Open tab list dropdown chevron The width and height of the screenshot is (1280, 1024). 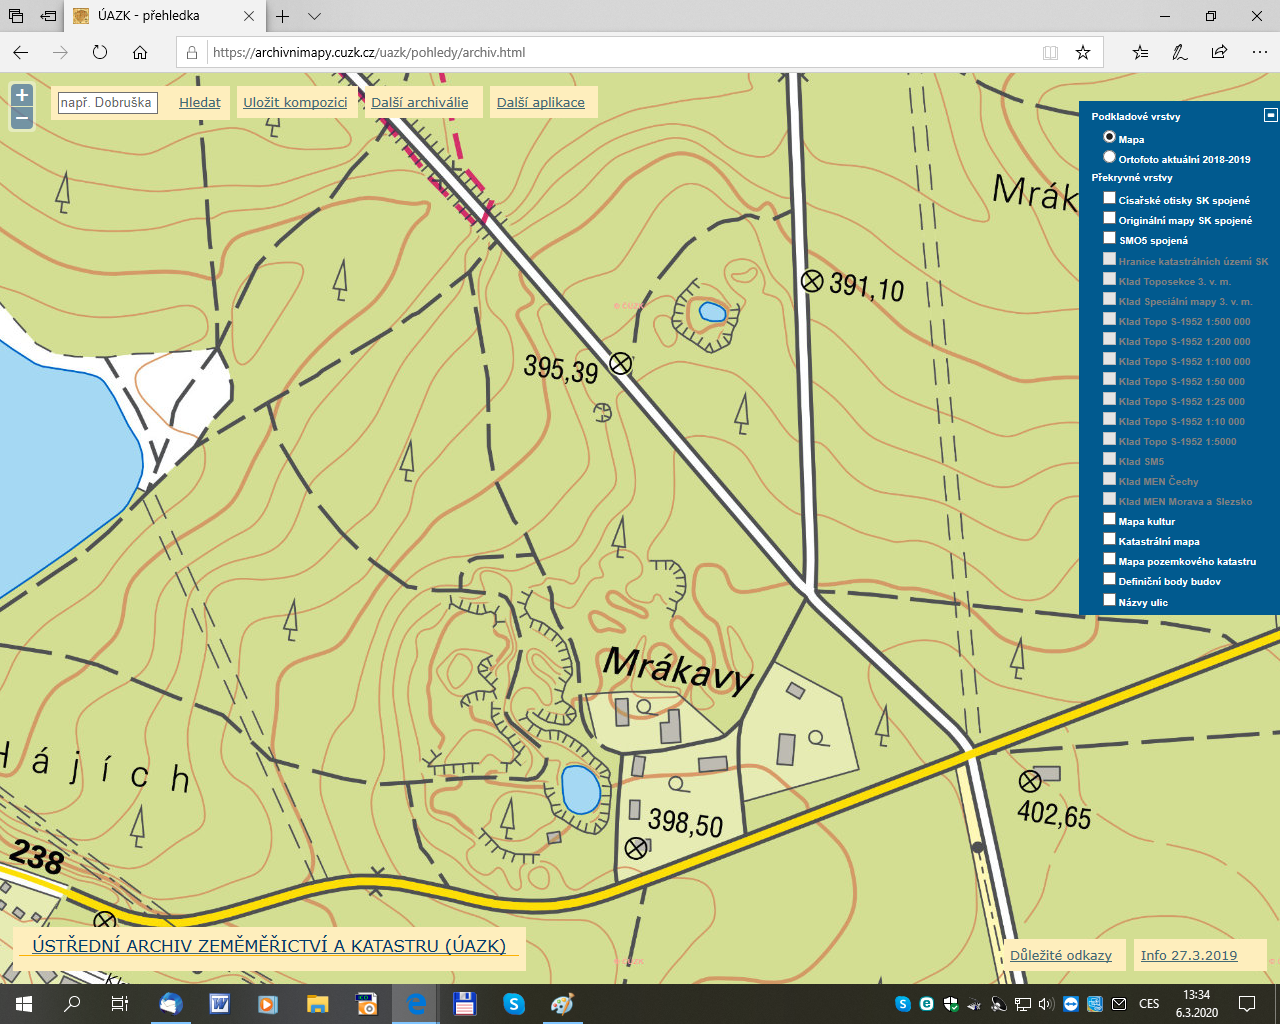pos(314,16)
